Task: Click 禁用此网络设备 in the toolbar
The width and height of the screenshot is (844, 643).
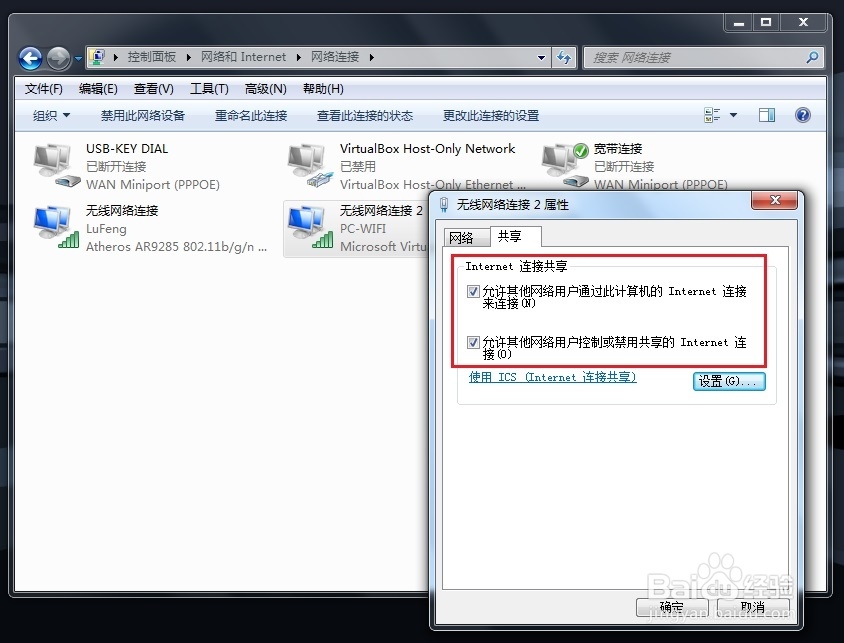Action: click(x=143, y=116)
